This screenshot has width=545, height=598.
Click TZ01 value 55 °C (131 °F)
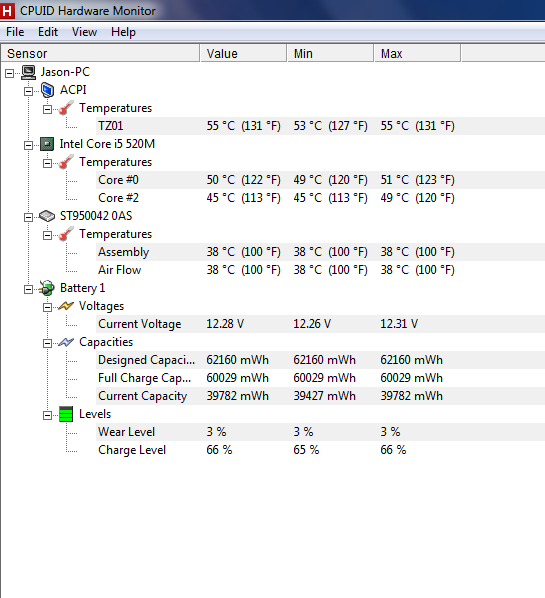pos(243,126)
